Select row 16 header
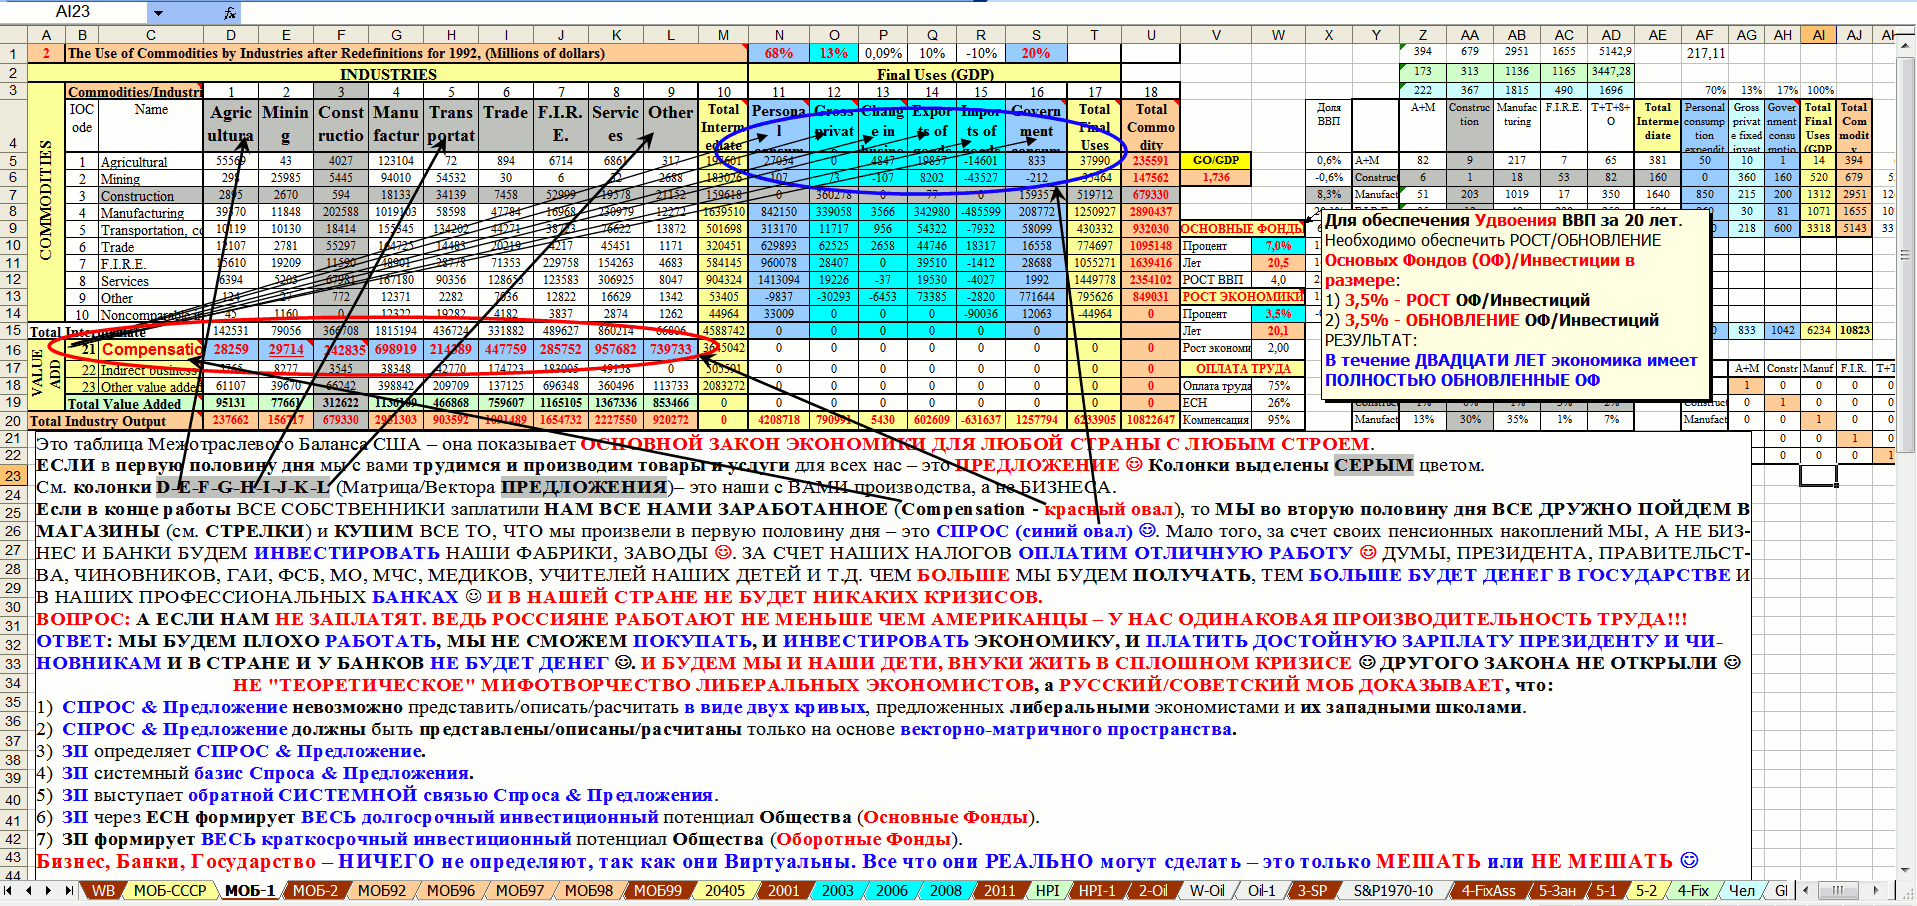The width and height of the screenshot is (1917, 906). 13,350
